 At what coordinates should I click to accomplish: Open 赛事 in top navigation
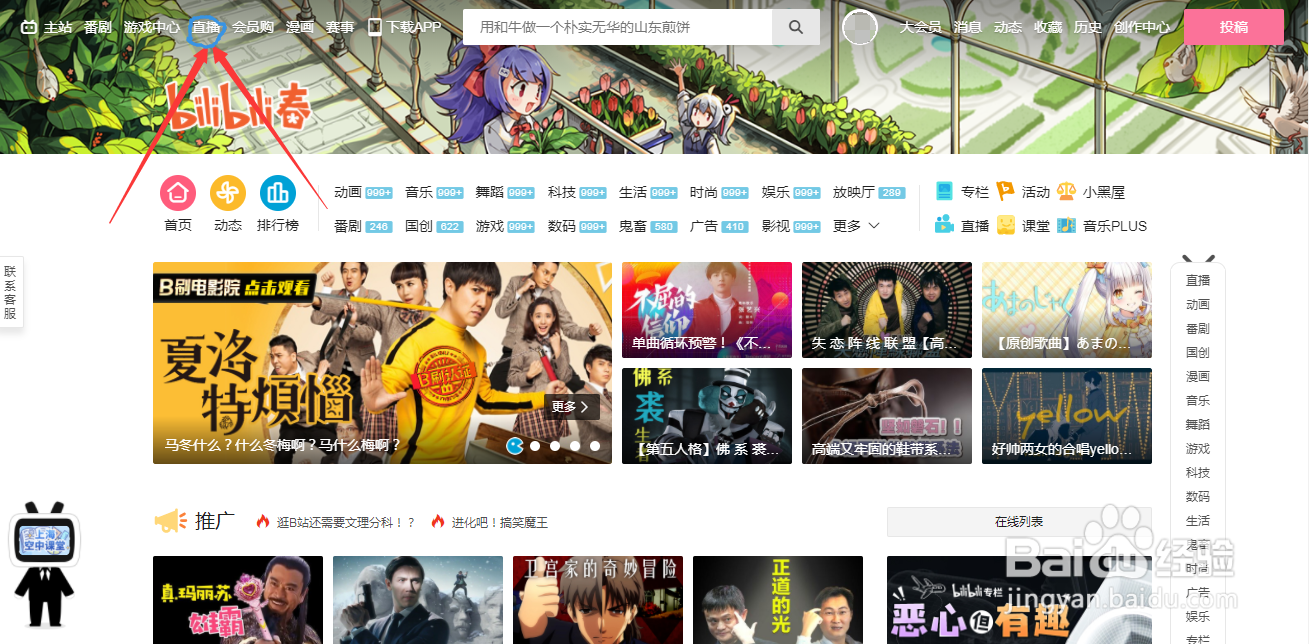(340, 27)
